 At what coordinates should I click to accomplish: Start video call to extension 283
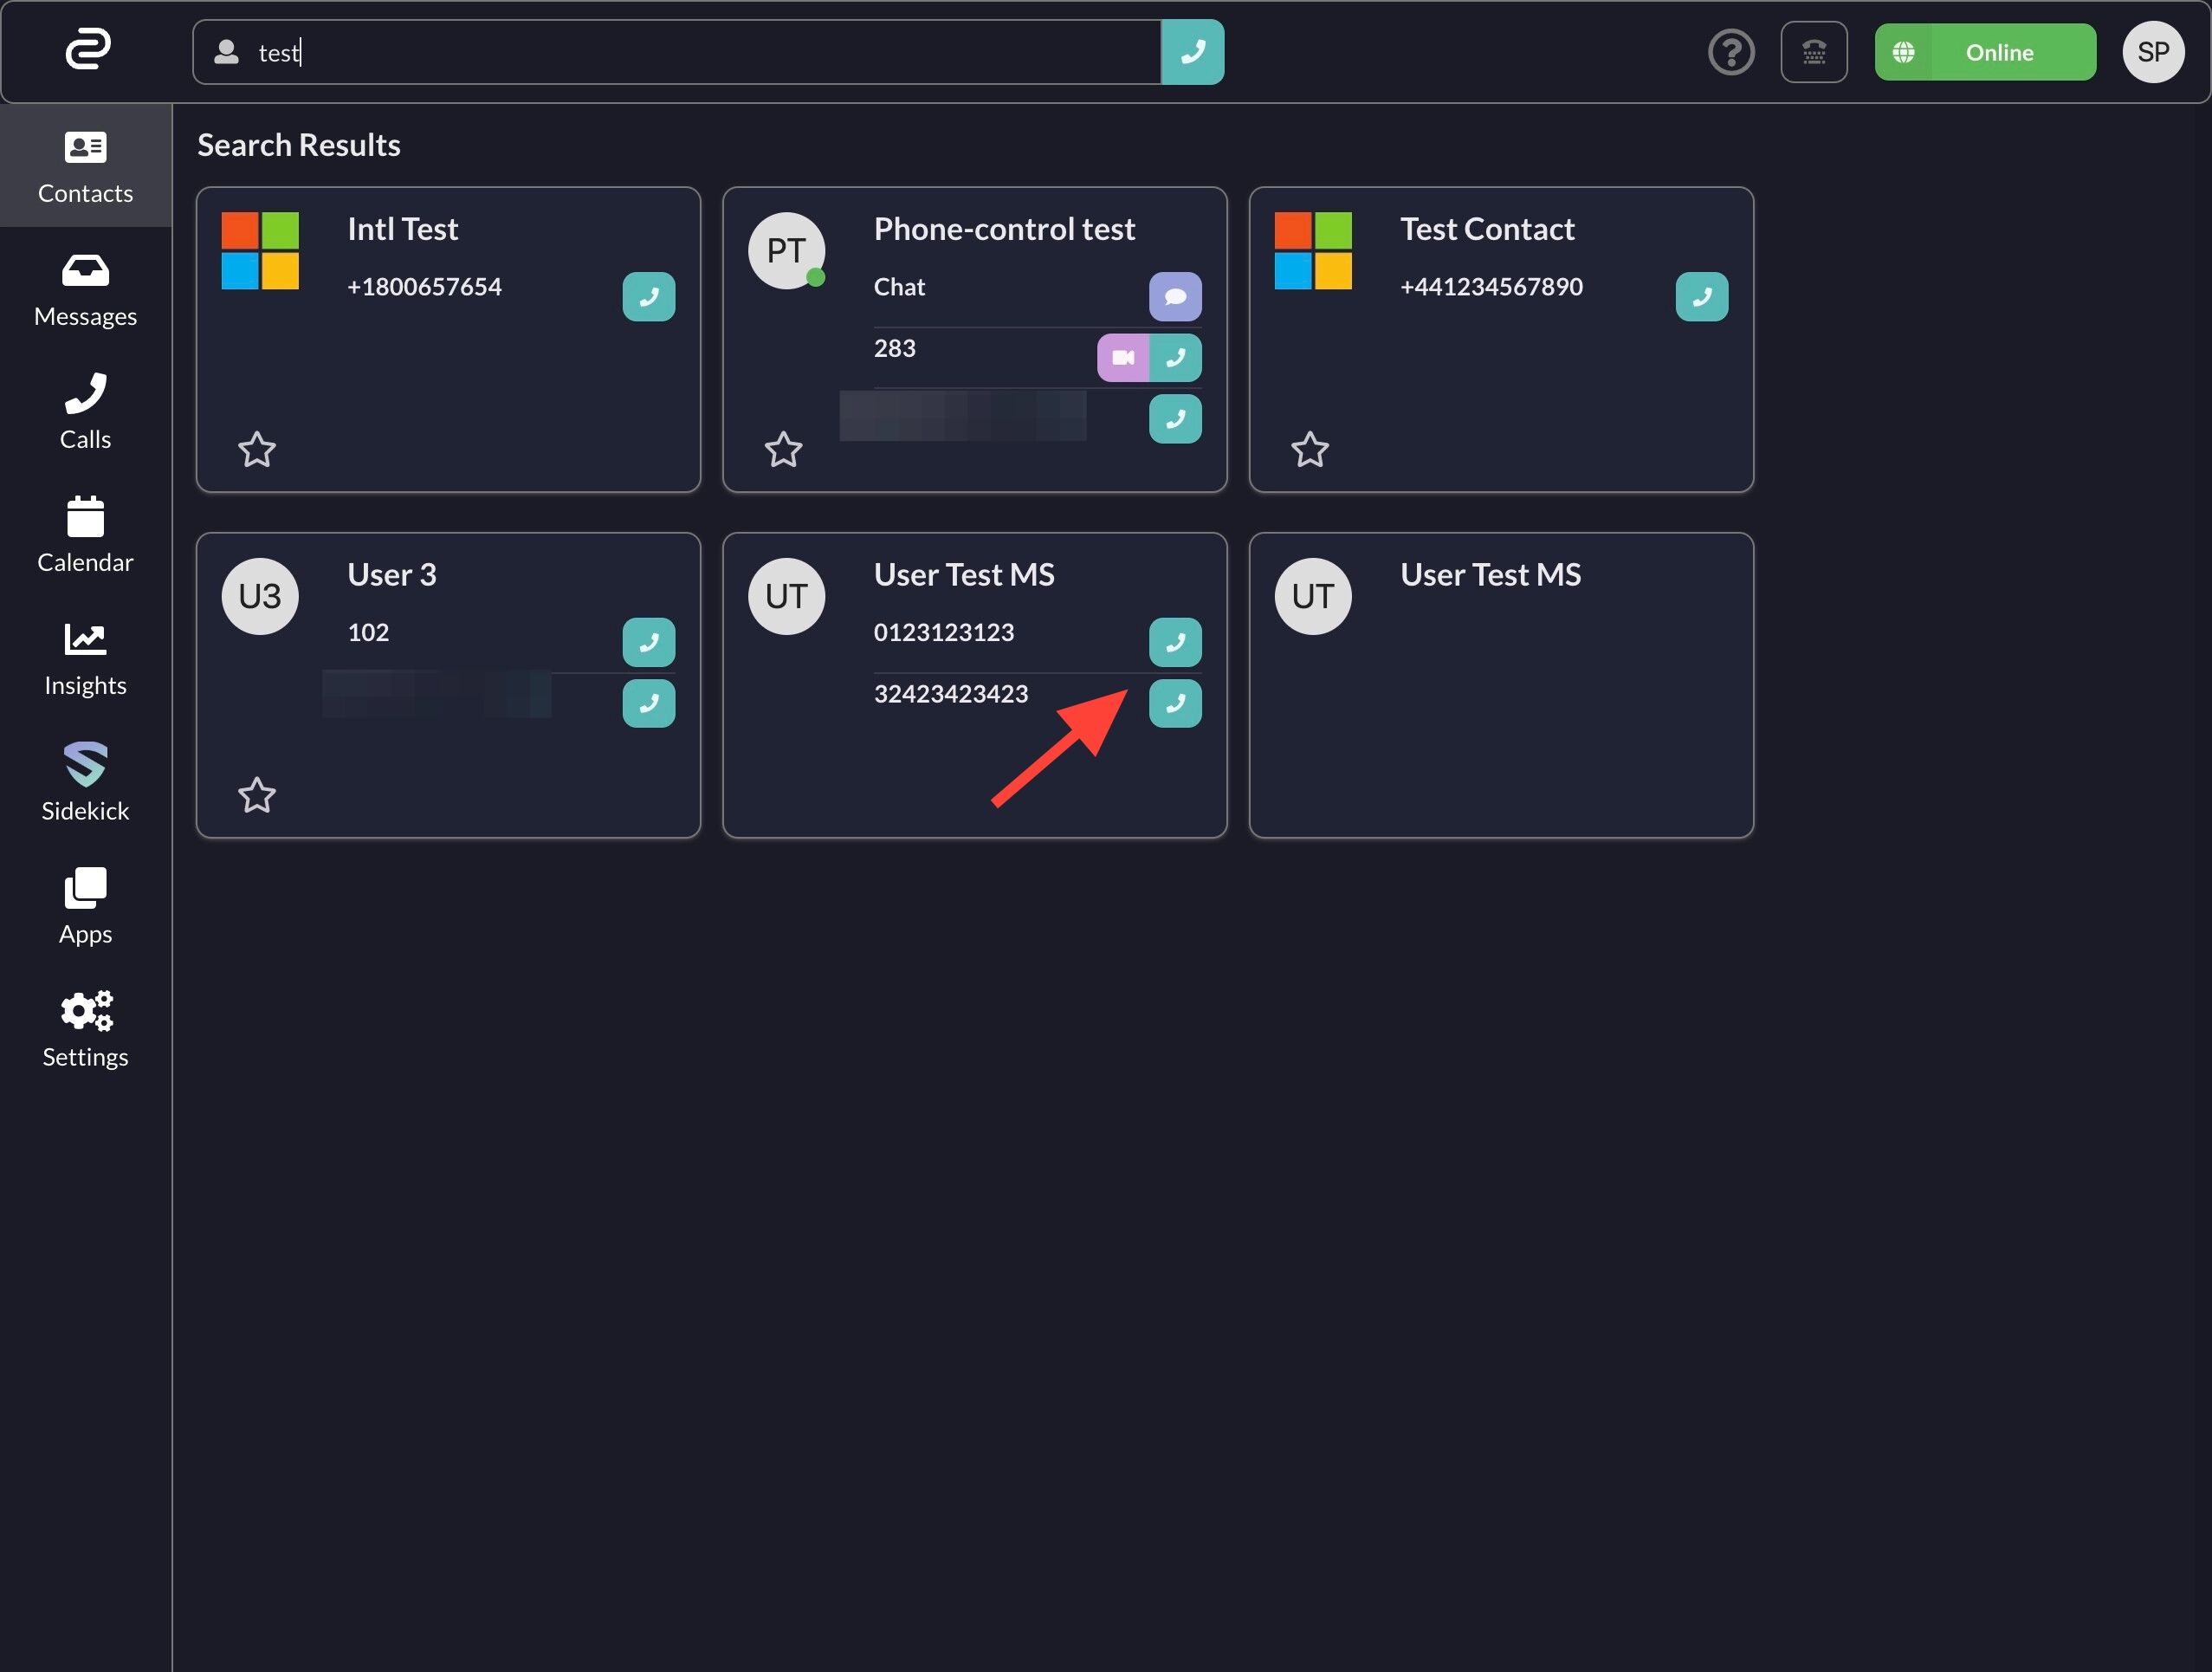pyautogui.click(x=1123, y=358)
